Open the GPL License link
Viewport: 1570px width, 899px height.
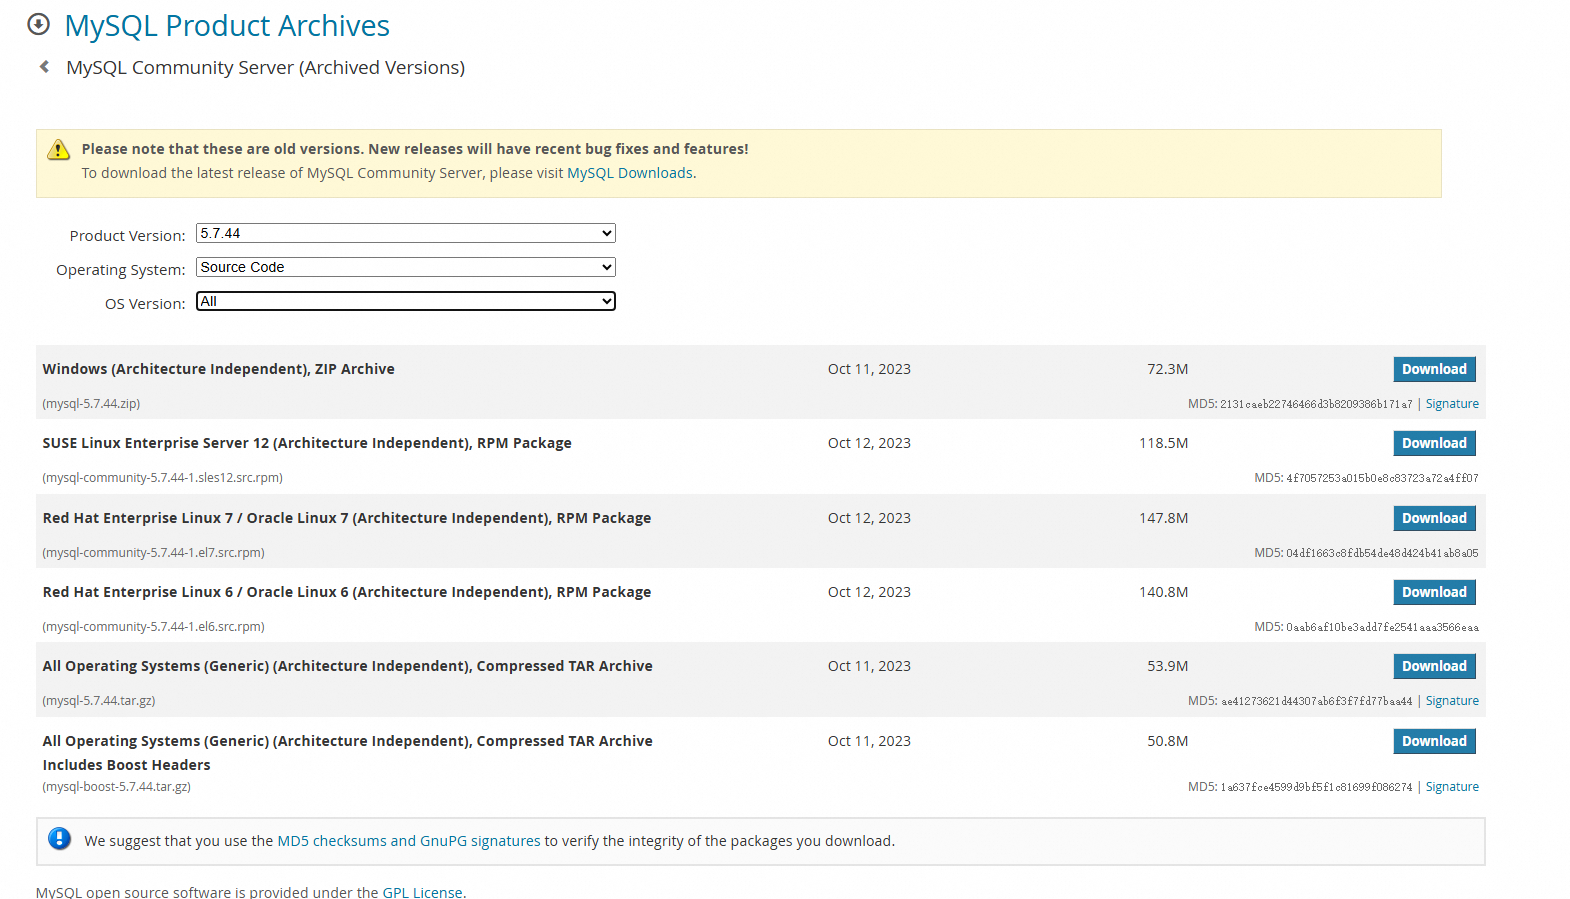422,892
